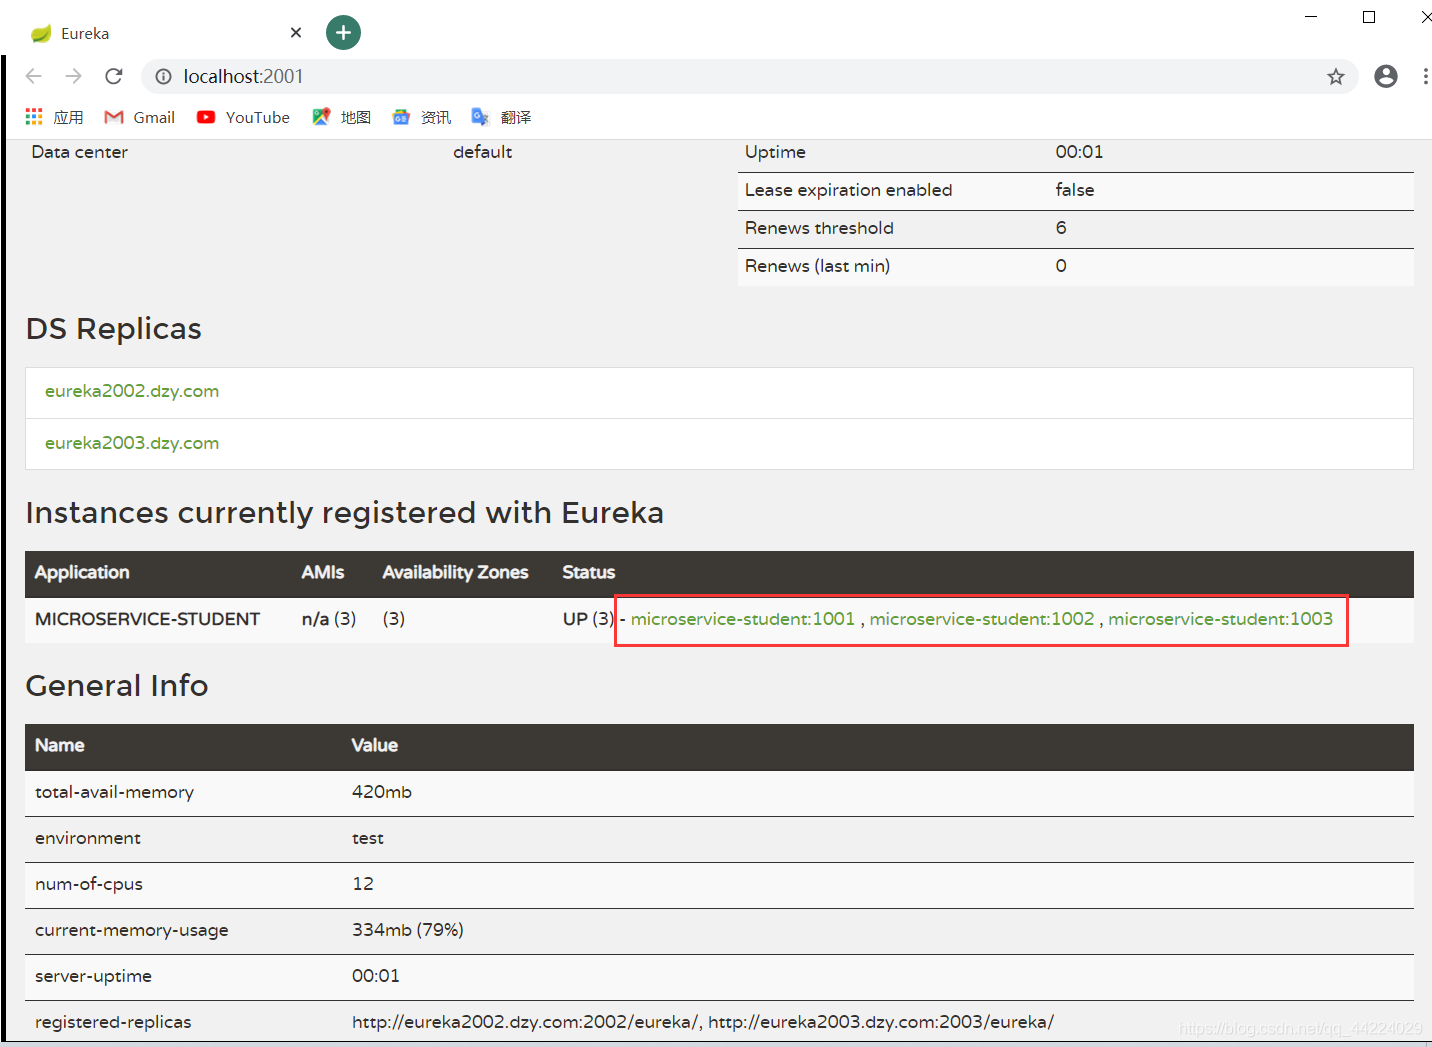The image size is (1432, 1047).
Task: Open the eureka2002.dzy.com replica link
Action: [132, 391]
